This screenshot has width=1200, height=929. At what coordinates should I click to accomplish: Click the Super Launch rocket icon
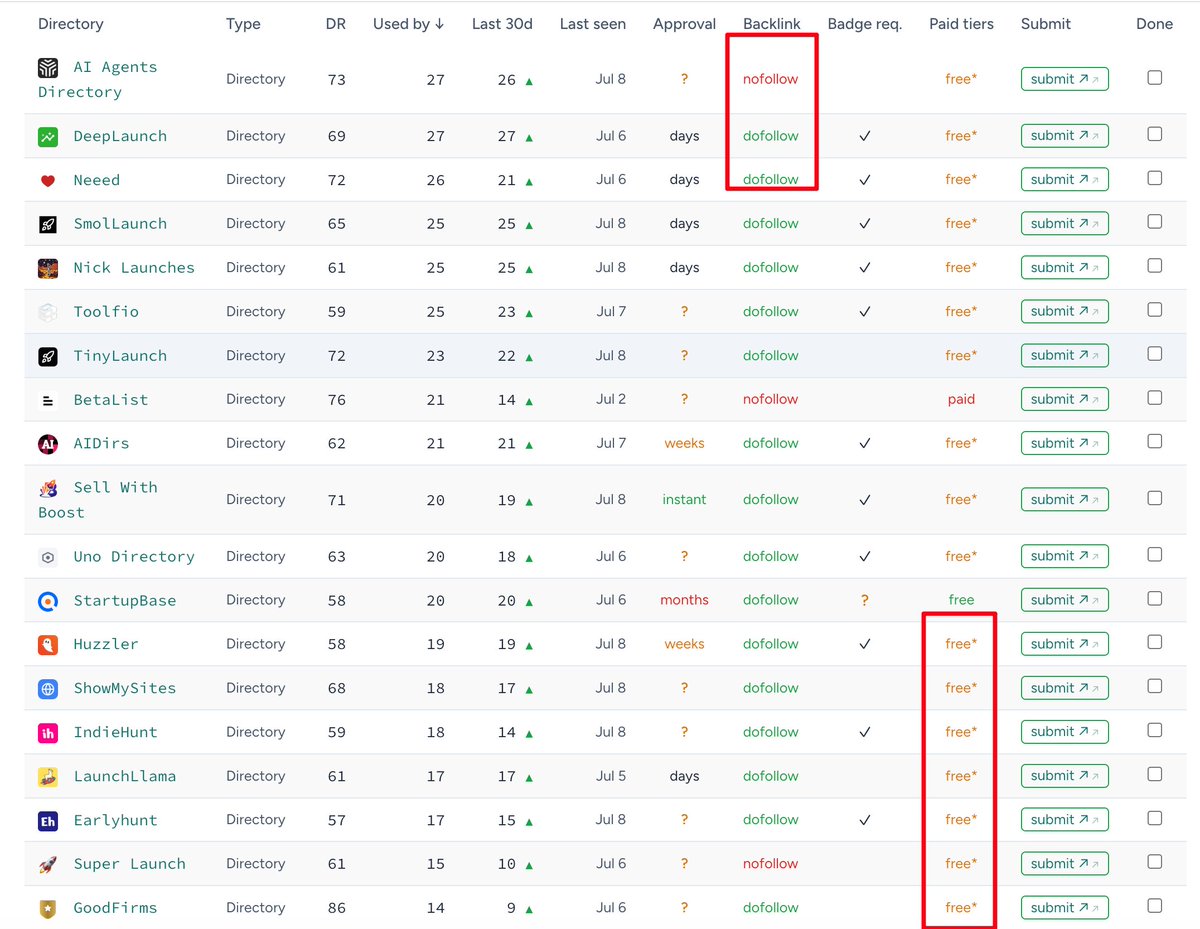pyautogui.click(x=48, y=865)
